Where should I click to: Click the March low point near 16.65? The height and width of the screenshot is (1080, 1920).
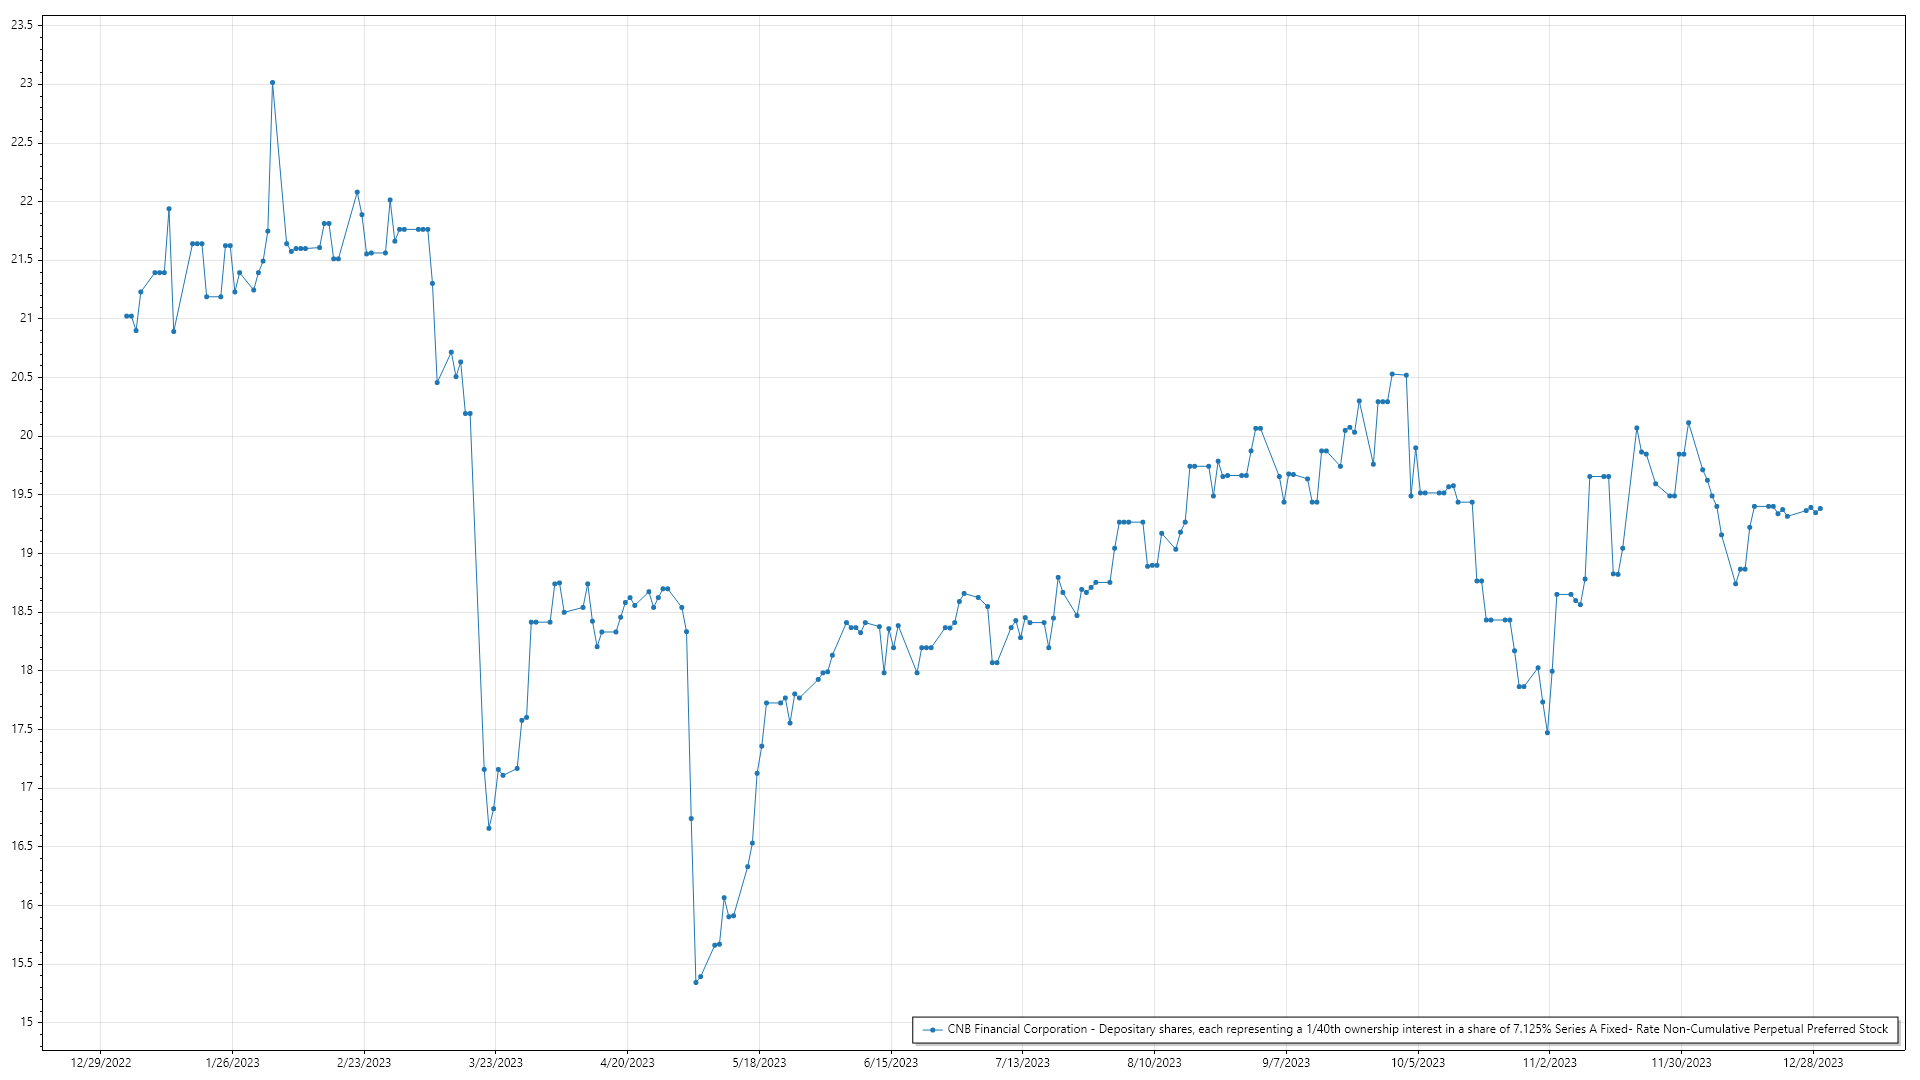(489, 828)
